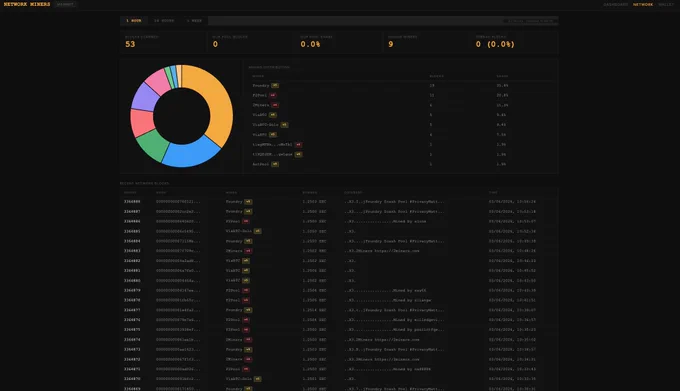Click the block height ending 870 in recent blocks
This screenshot has width=680, height=391.
click(132, 379)
